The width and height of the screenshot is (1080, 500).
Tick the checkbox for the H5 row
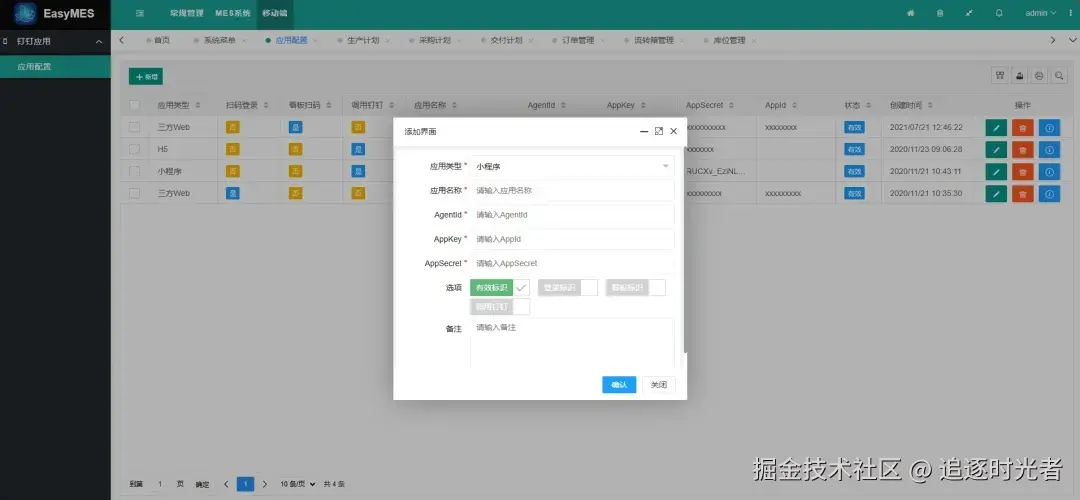(x=134, y=149)
